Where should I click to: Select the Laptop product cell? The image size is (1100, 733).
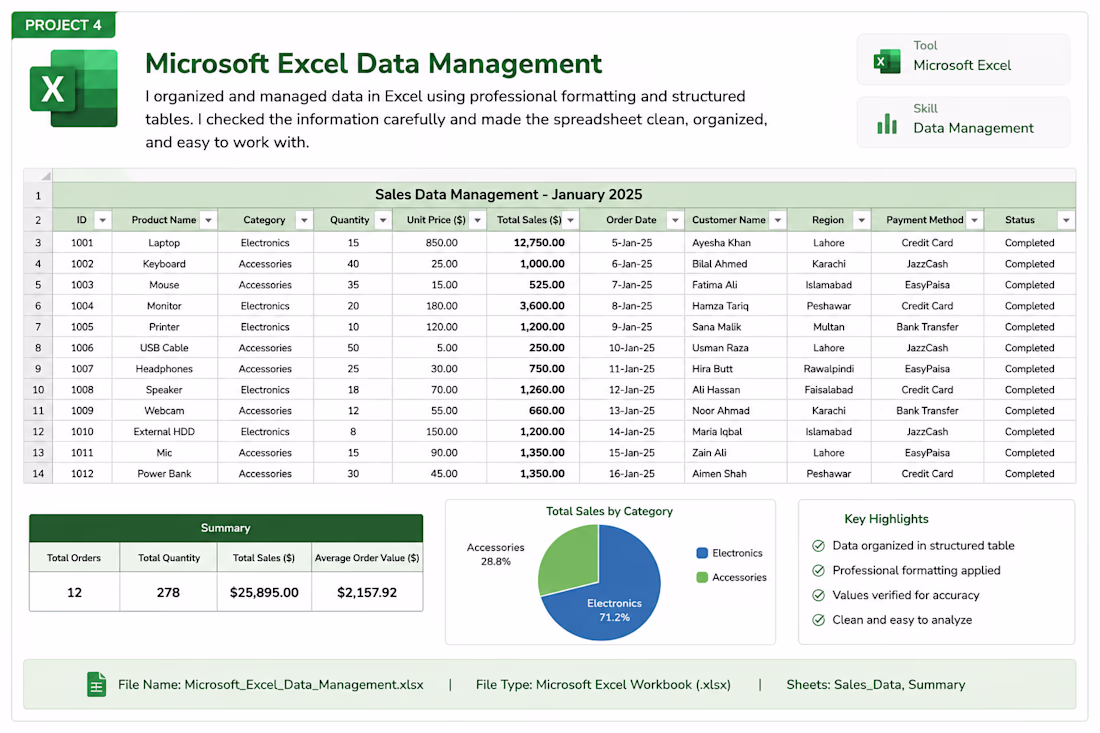tap(164, 243)
